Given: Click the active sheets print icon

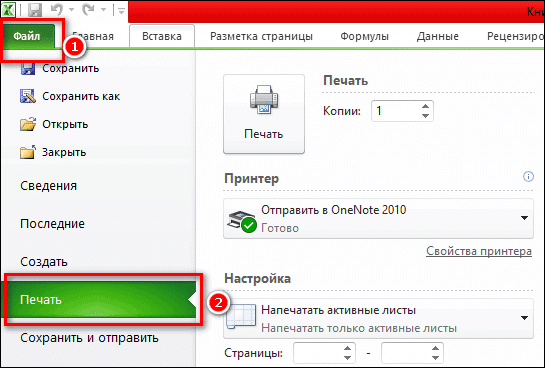Looking at the screenshot, I should (241, 316).
